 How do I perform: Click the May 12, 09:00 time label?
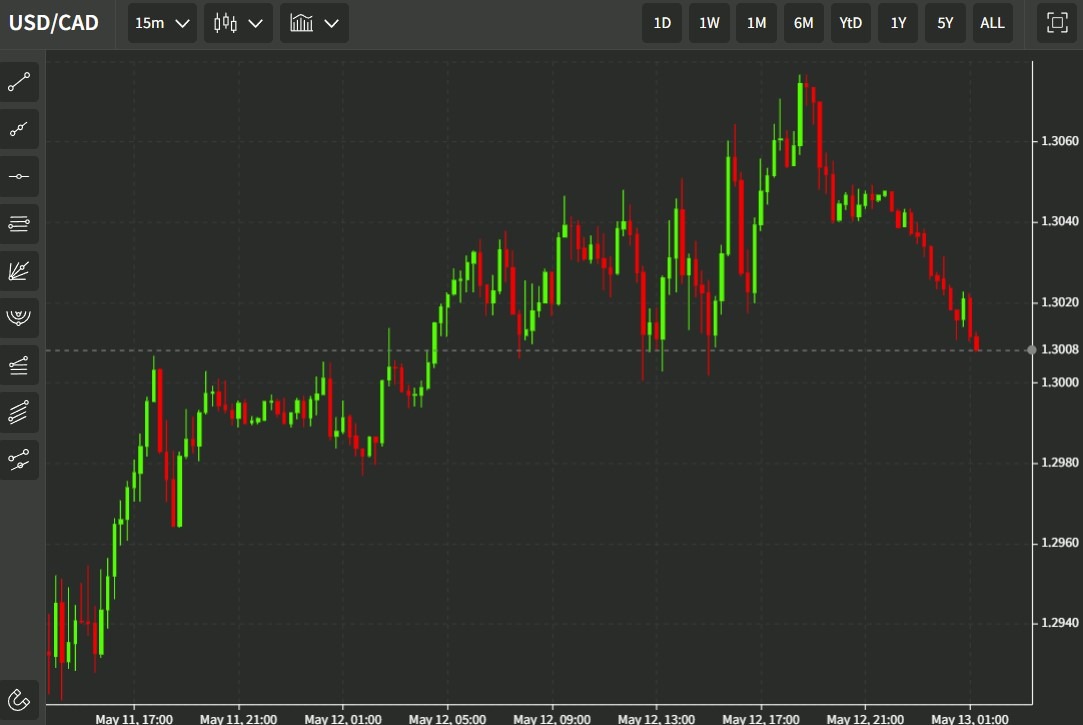[552, 719]
